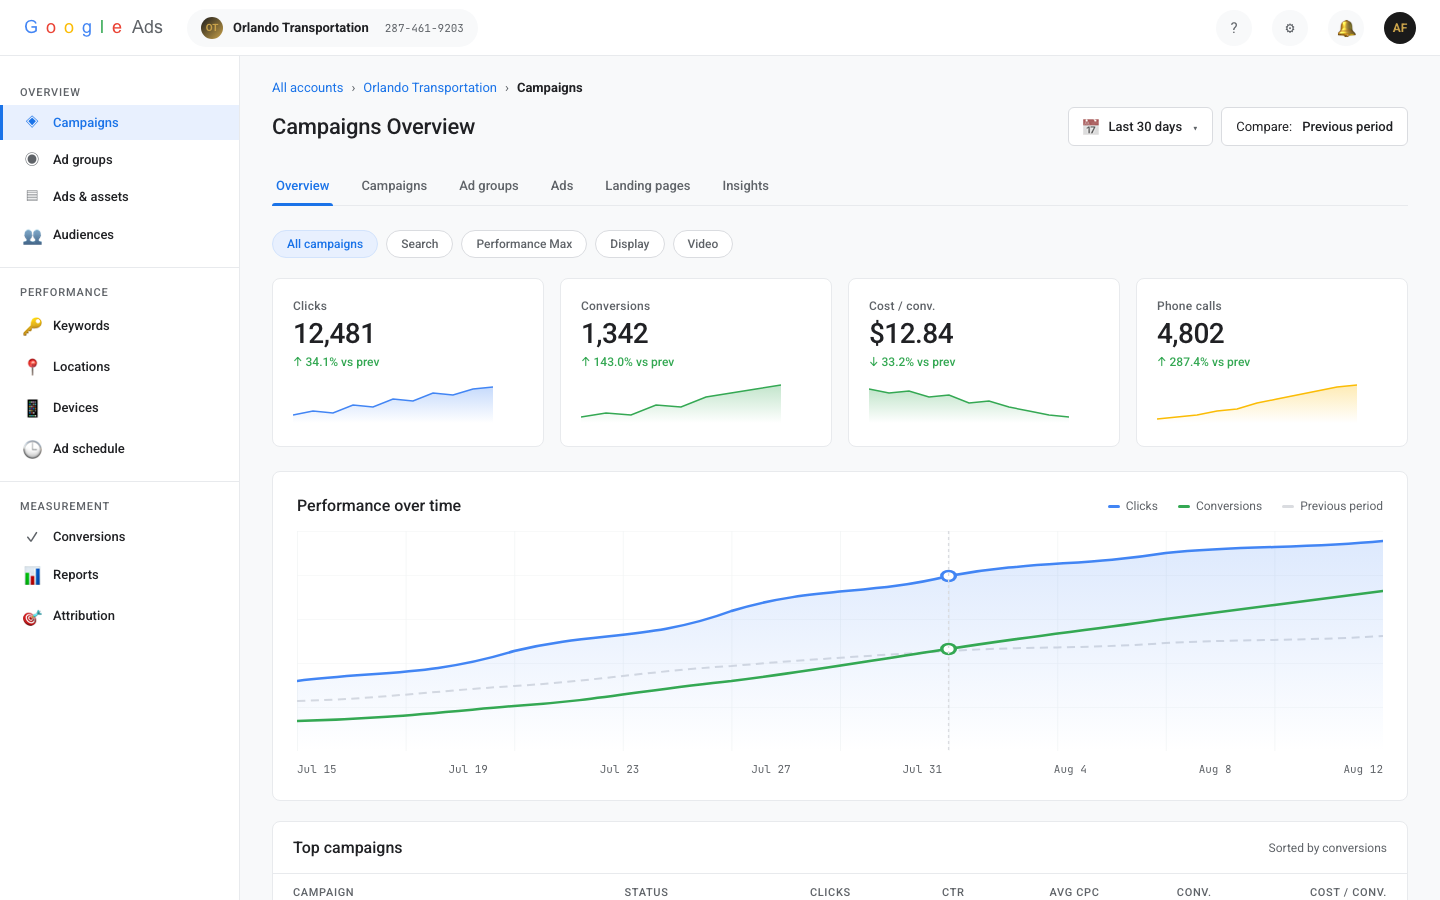Open the Phone calls 4,802 metric card

1272,362
